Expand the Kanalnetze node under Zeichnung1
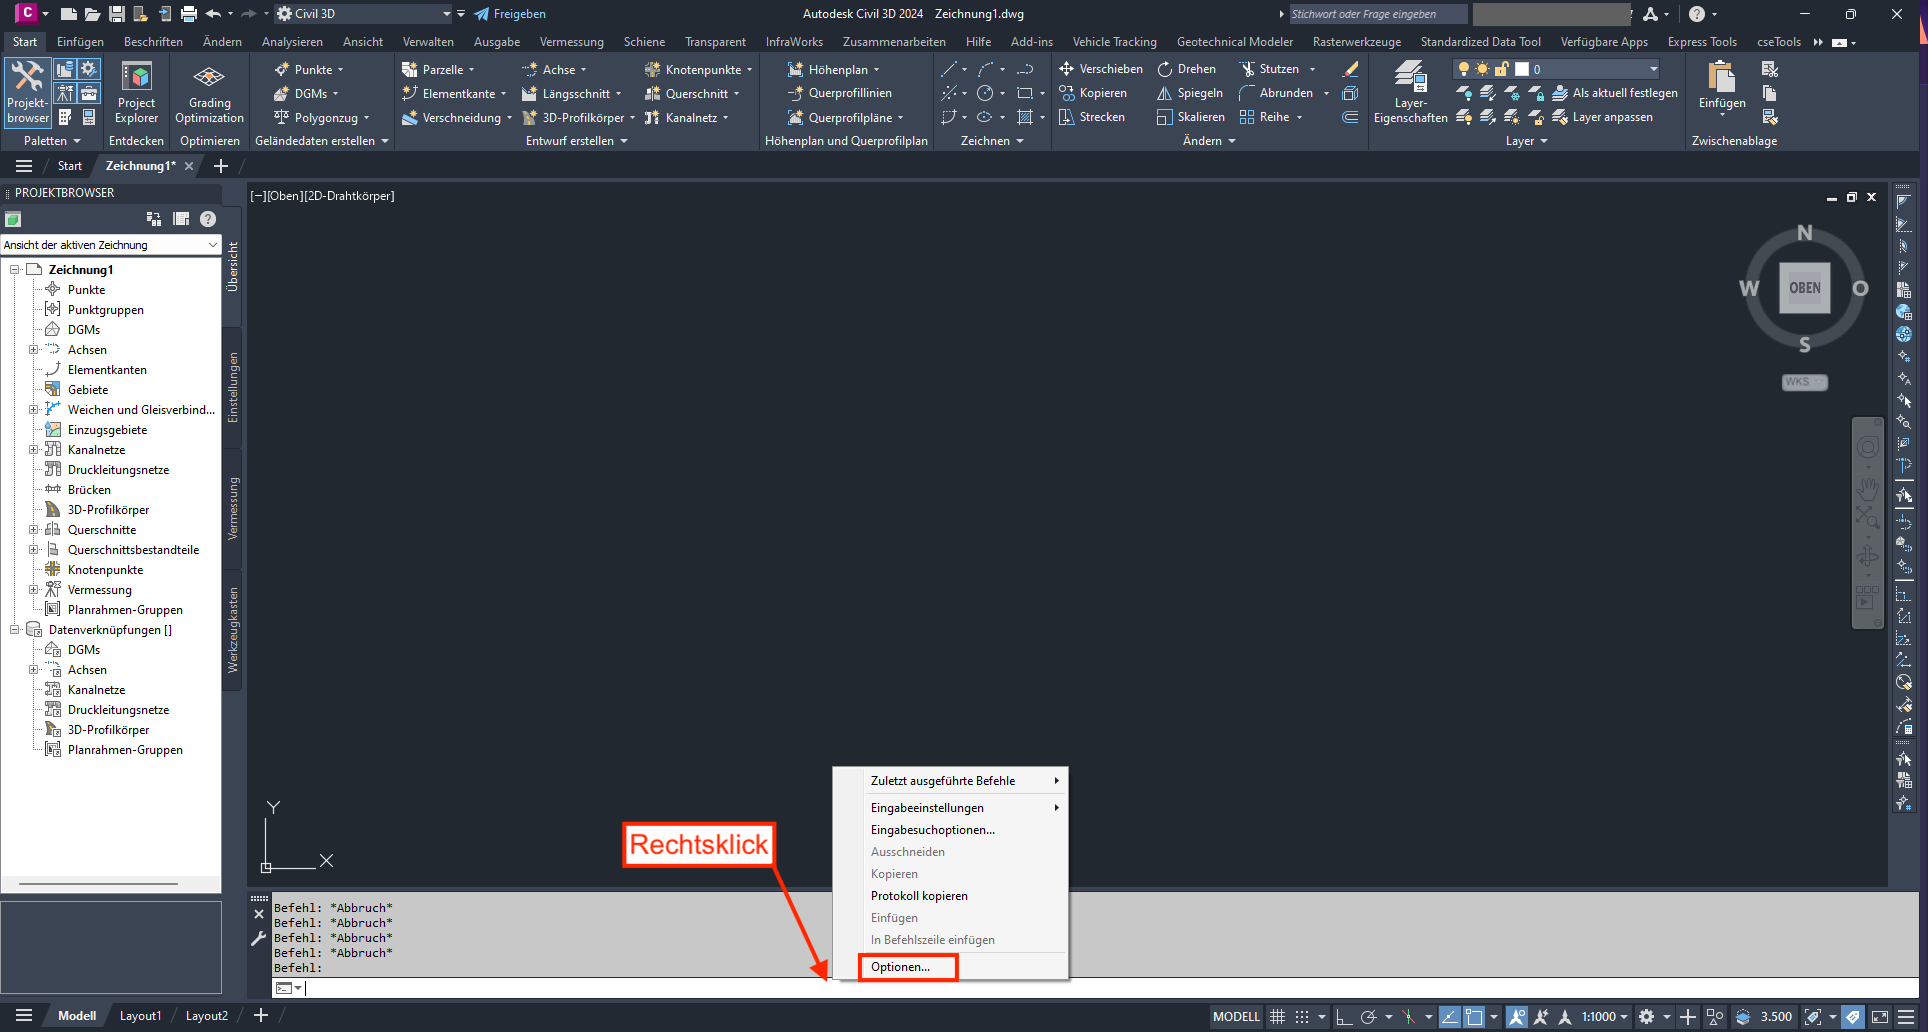Screen dimensions: 1928x1032 [x=34, y=450]
